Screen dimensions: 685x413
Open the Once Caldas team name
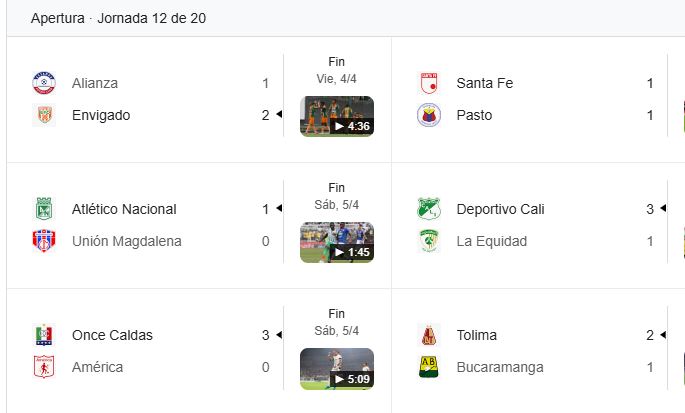point(112,335)
